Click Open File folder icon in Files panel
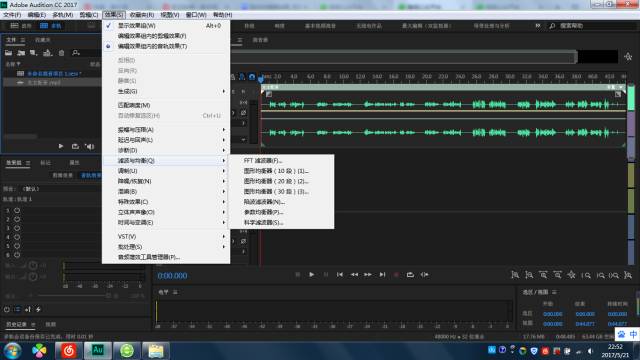This screenshot has width=640, height=360. (x=8, y=53)
